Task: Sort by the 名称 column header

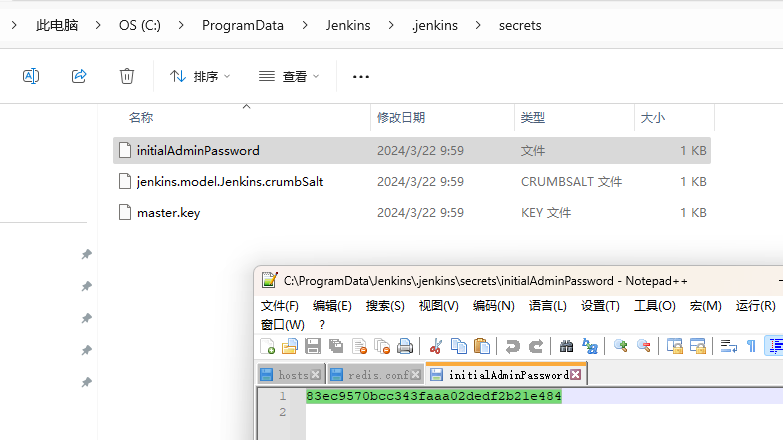Action: [x=141, y=117]
